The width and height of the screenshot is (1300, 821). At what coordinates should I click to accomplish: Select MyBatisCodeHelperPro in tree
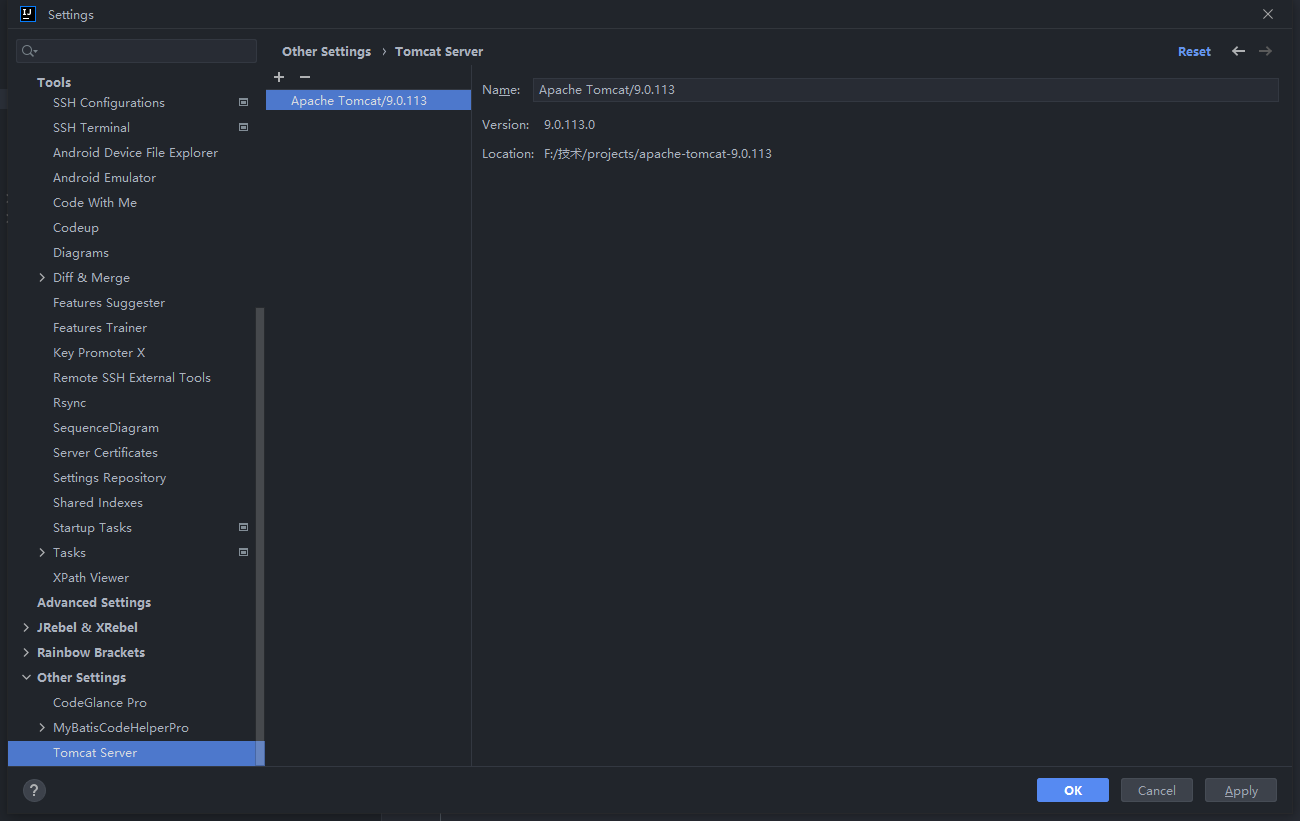tap(121, 727)
